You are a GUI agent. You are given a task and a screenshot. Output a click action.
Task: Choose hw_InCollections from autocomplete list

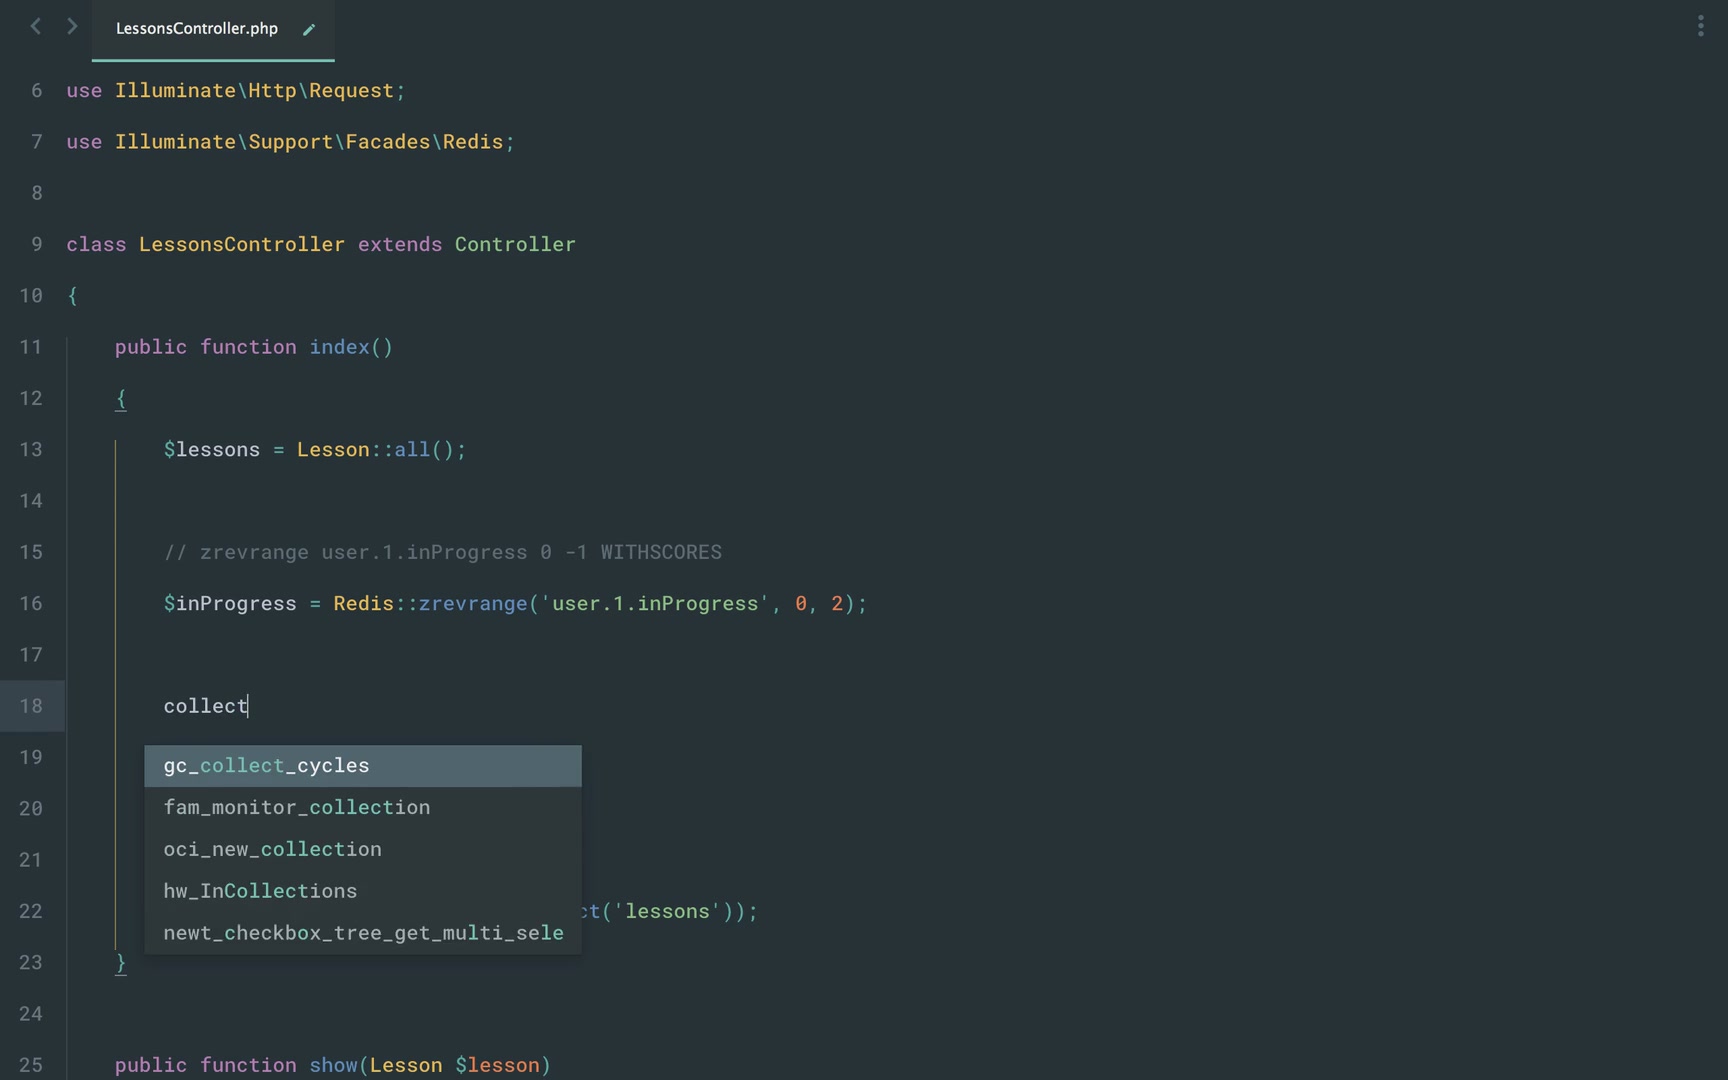click(x=363, y=891)
